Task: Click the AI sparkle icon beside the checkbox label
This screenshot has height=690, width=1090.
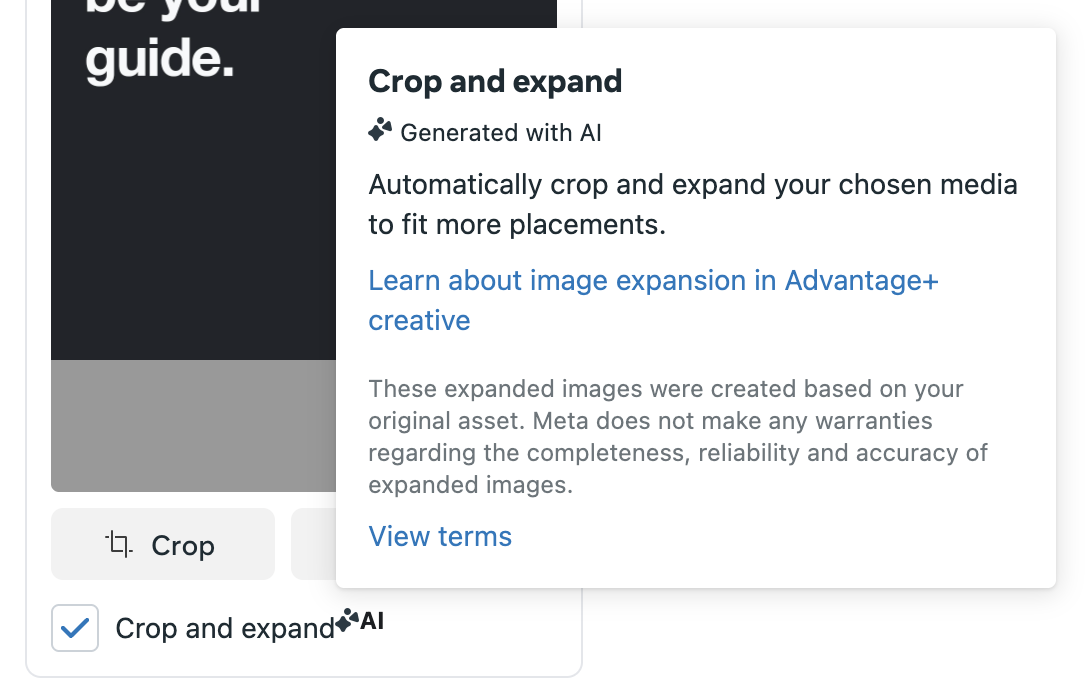Action: 347,622
